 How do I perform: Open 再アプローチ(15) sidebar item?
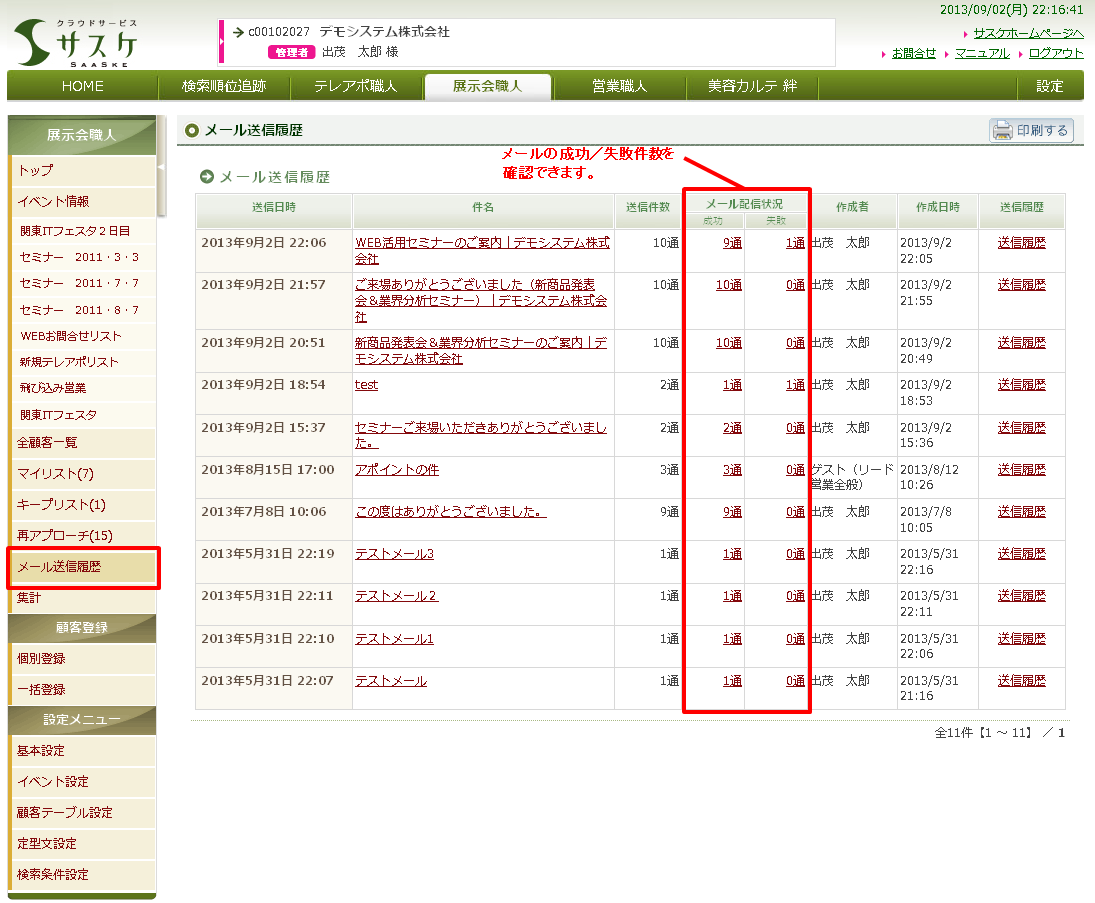click(65, 535)
